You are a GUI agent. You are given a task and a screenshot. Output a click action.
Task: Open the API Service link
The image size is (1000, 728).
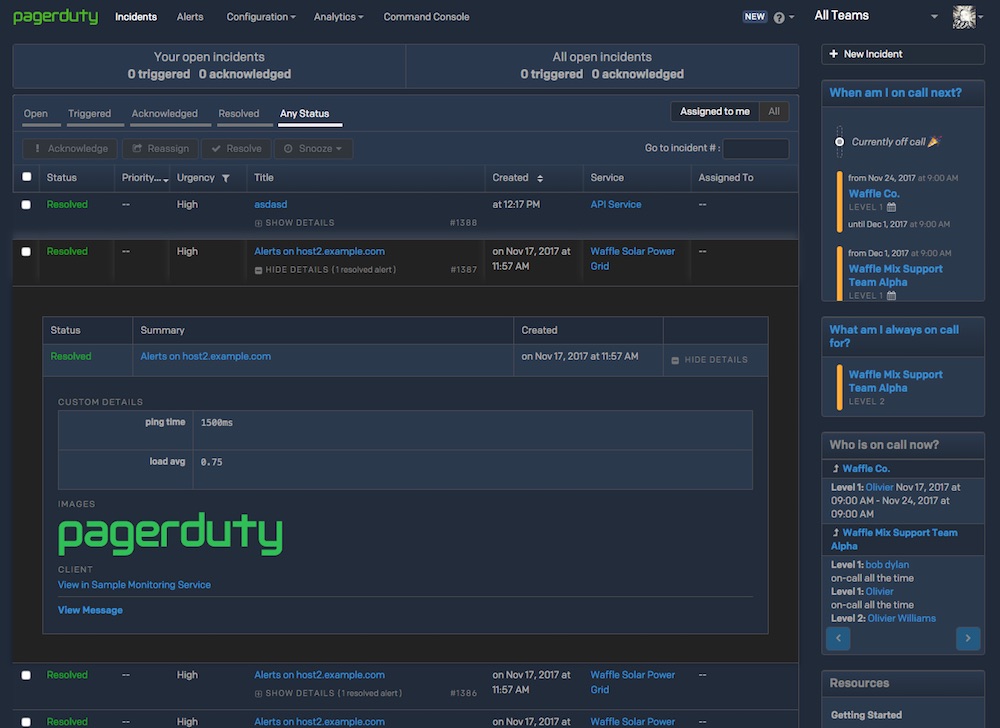615,205
